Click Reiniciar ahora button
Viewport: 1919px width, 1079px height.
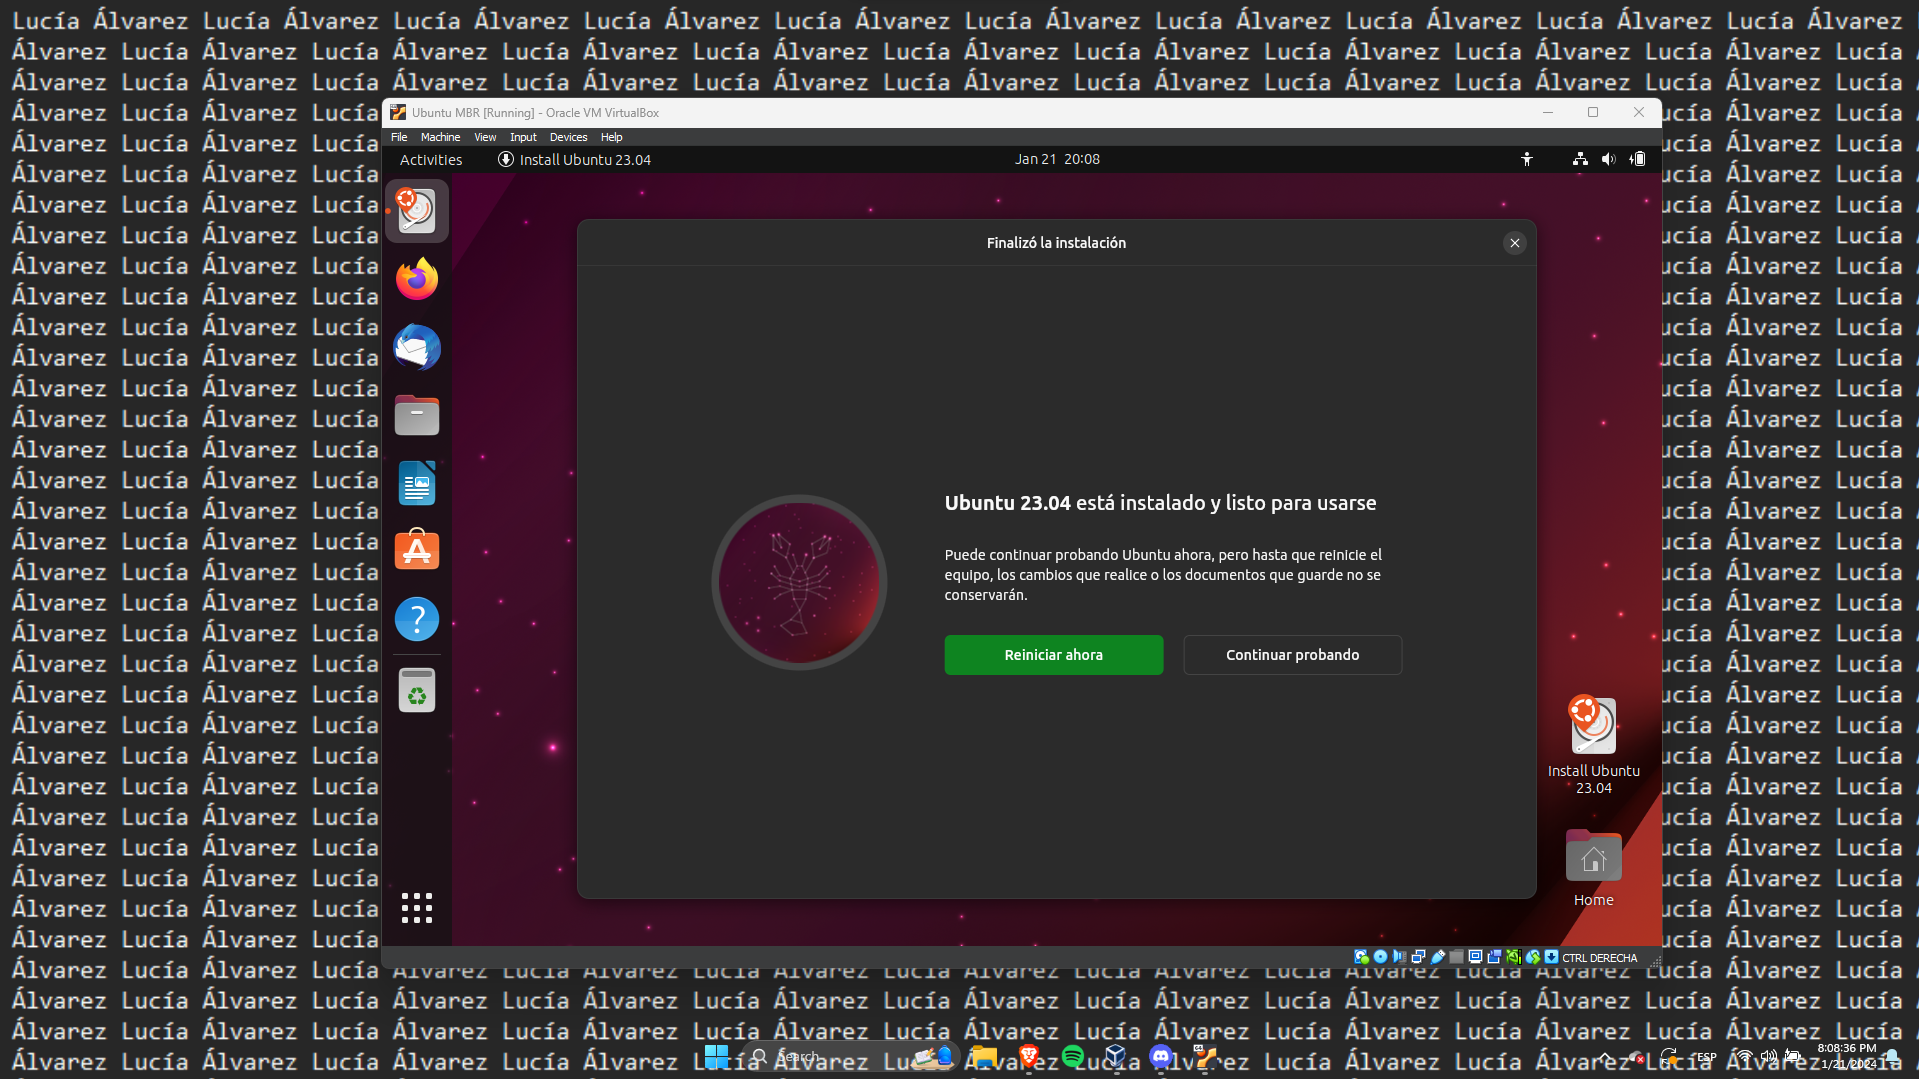tap(1053, 655)
